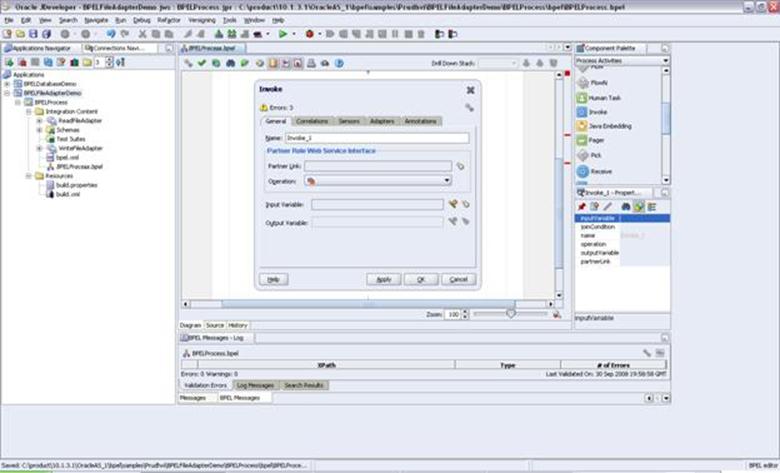Click the green checkmark validate icon
Viewport: 780px width, 473px height.
(201, 63)
